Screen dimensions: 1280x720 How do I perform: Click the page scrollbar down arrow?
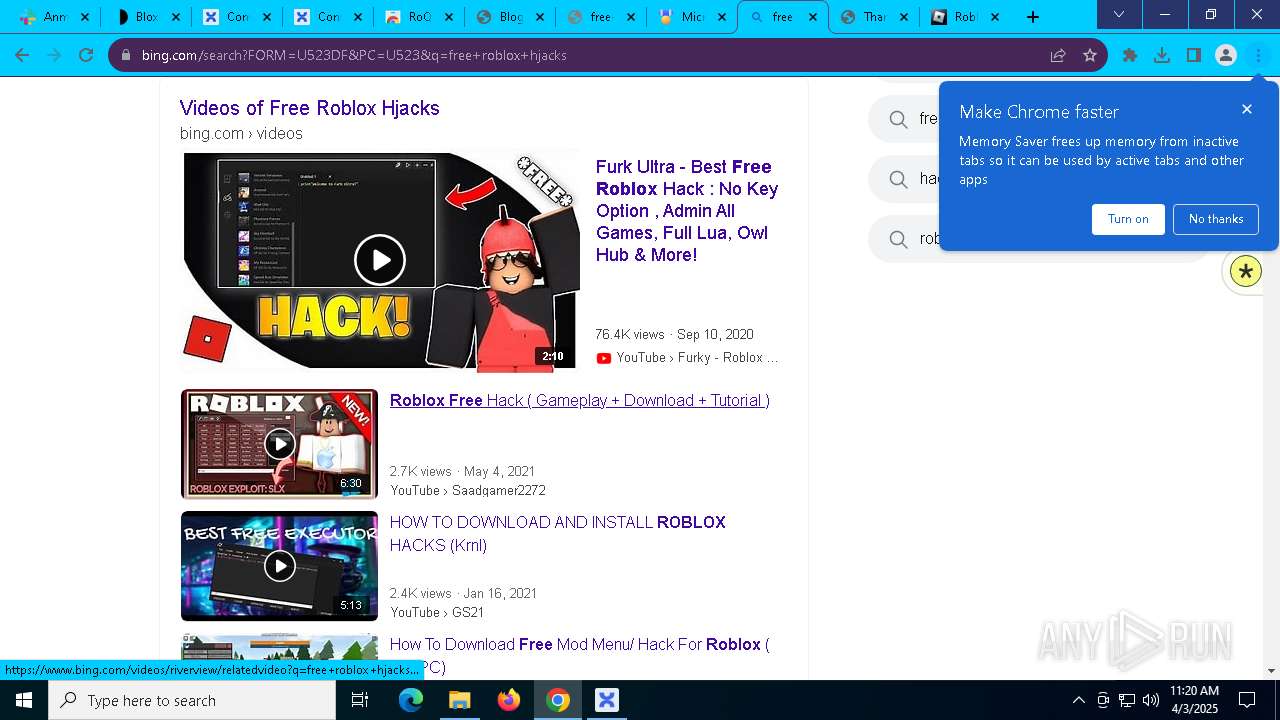coord(1272,671)
